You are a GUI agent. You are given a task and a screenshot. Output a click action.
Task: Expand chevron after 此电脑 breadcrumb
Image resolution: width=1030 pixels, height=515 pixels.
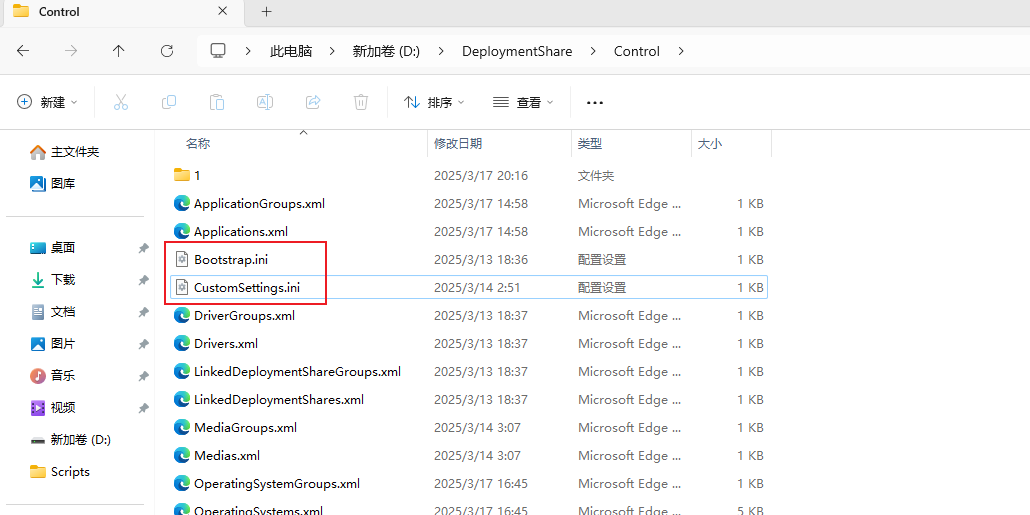click(x=332, y=51)
